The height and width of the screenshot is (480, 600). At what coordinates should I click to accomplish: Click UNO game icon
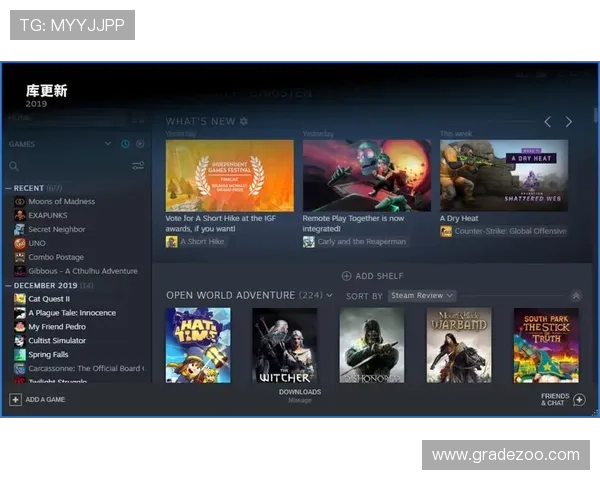point(20,243)
